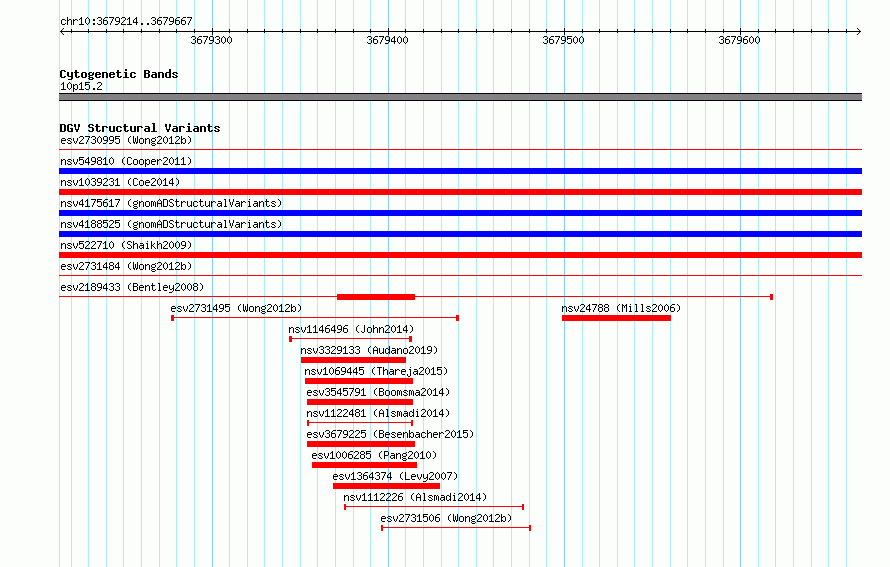Screen dimensions: 890x567
Task: Click the DGV Structural Variants track heading
Action: (140, 128)
